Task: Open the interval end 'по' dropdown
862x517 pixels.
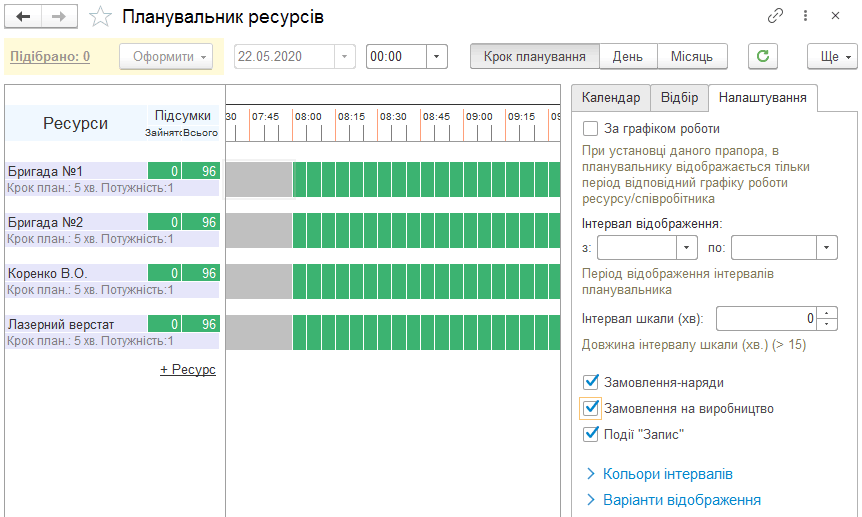Action: (826, 248)
